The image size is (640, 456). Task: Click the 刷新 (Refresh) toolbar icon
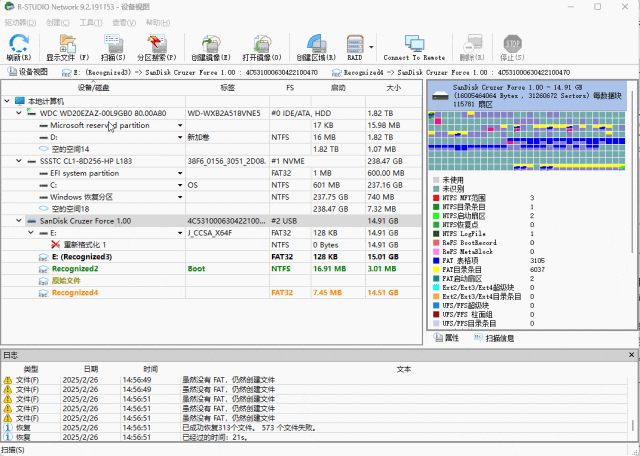pyautogui.click(x=19, y=43)
